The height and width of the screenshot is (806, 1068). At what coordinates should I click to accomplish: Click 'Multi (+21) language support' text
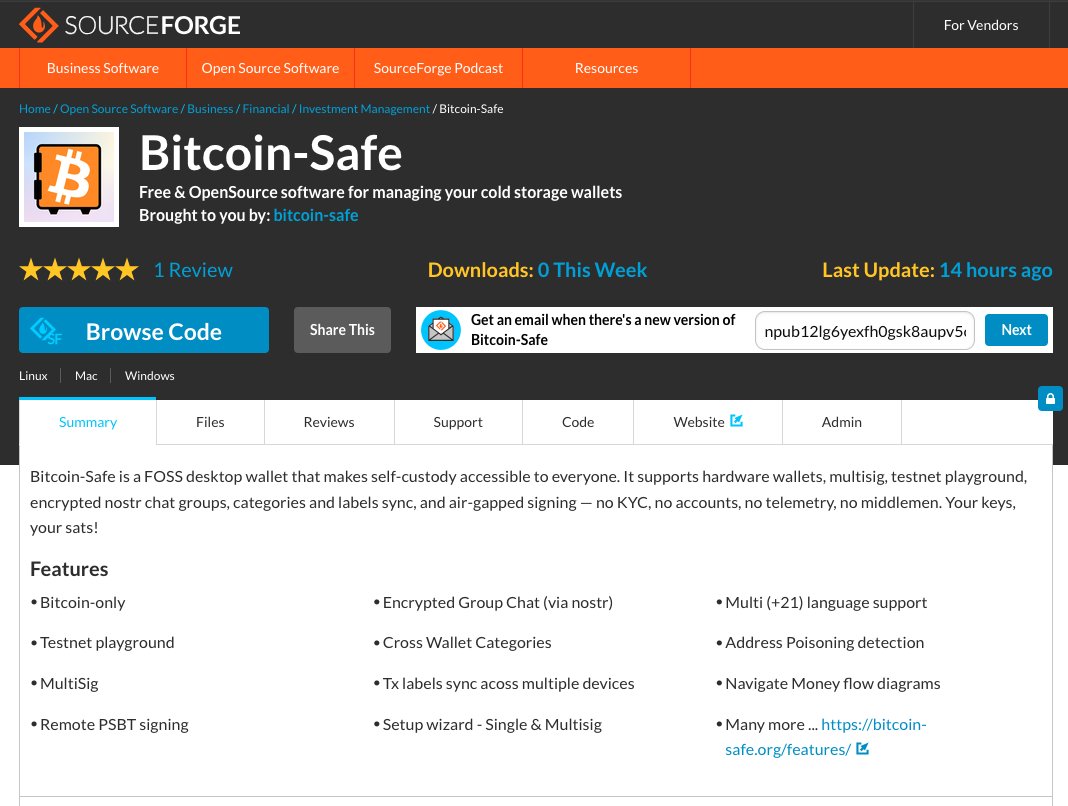[826, 602]
